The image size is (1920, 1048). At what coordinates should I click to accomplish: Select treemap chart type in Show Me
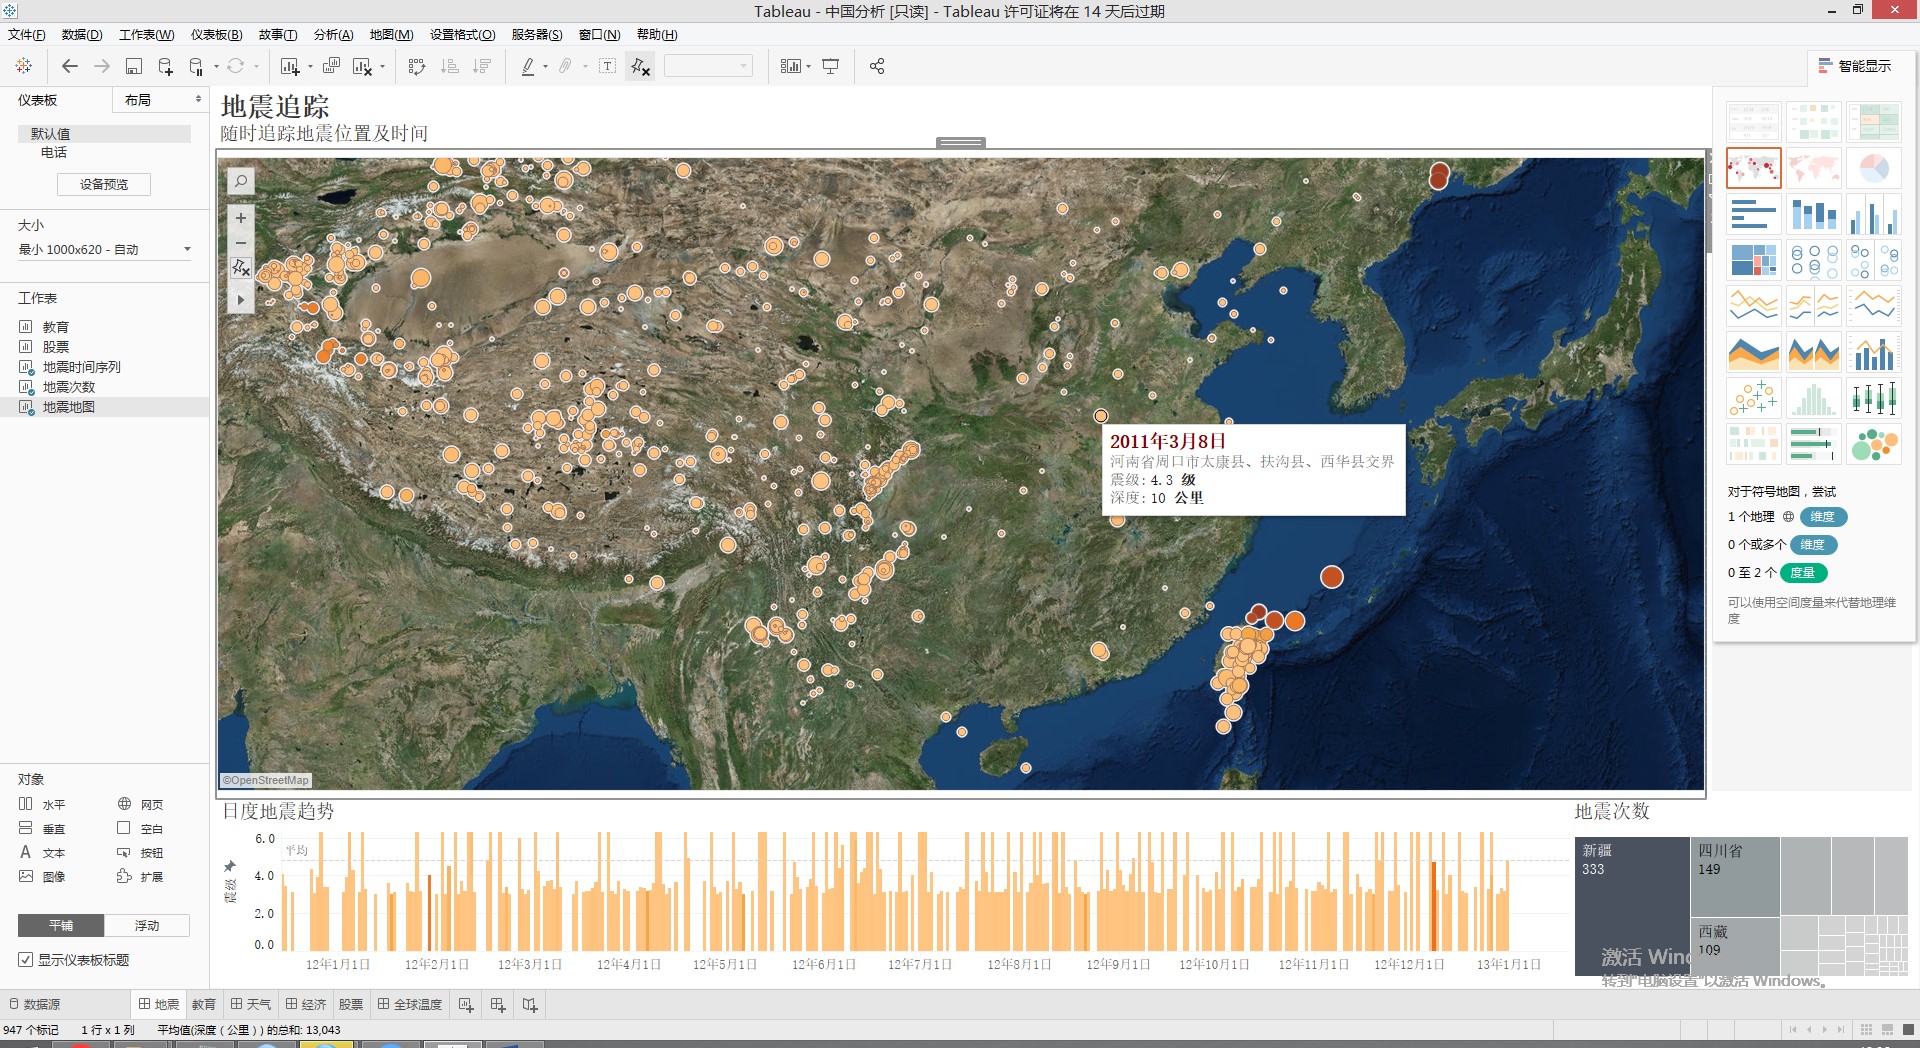point(1754,260)
